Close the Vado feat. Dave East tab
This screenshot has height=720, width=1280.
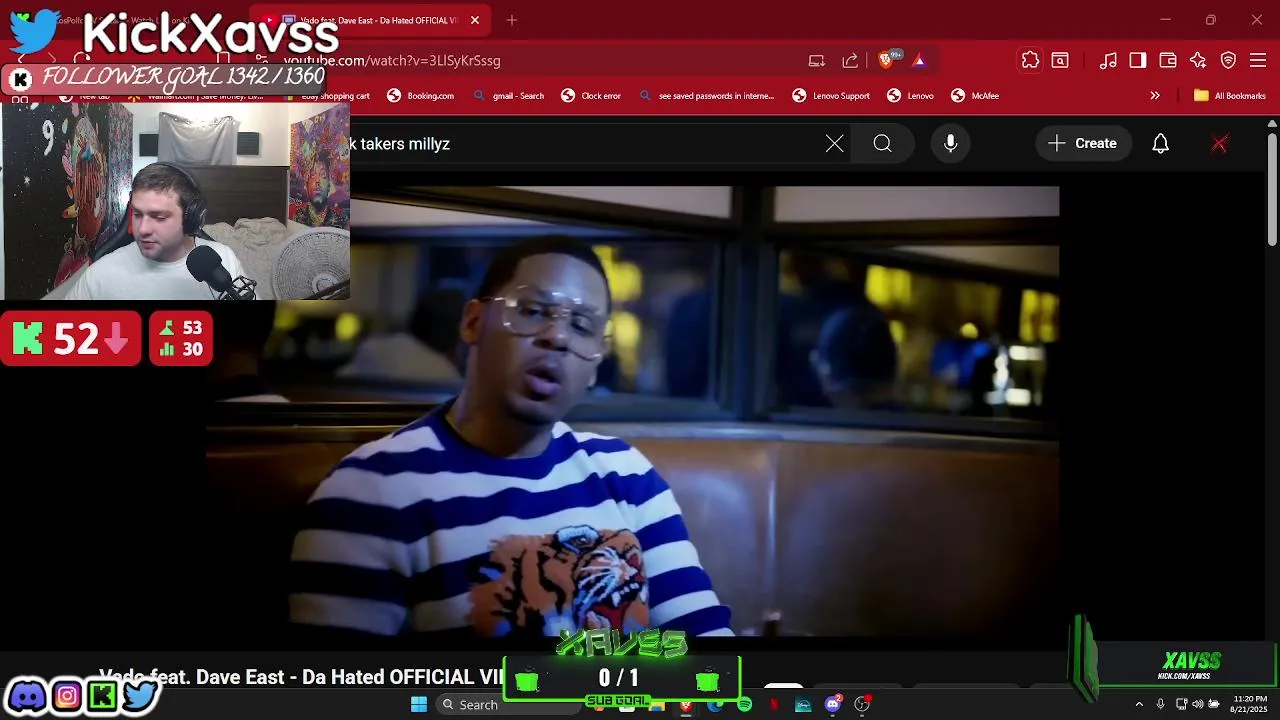pos(475,20)
